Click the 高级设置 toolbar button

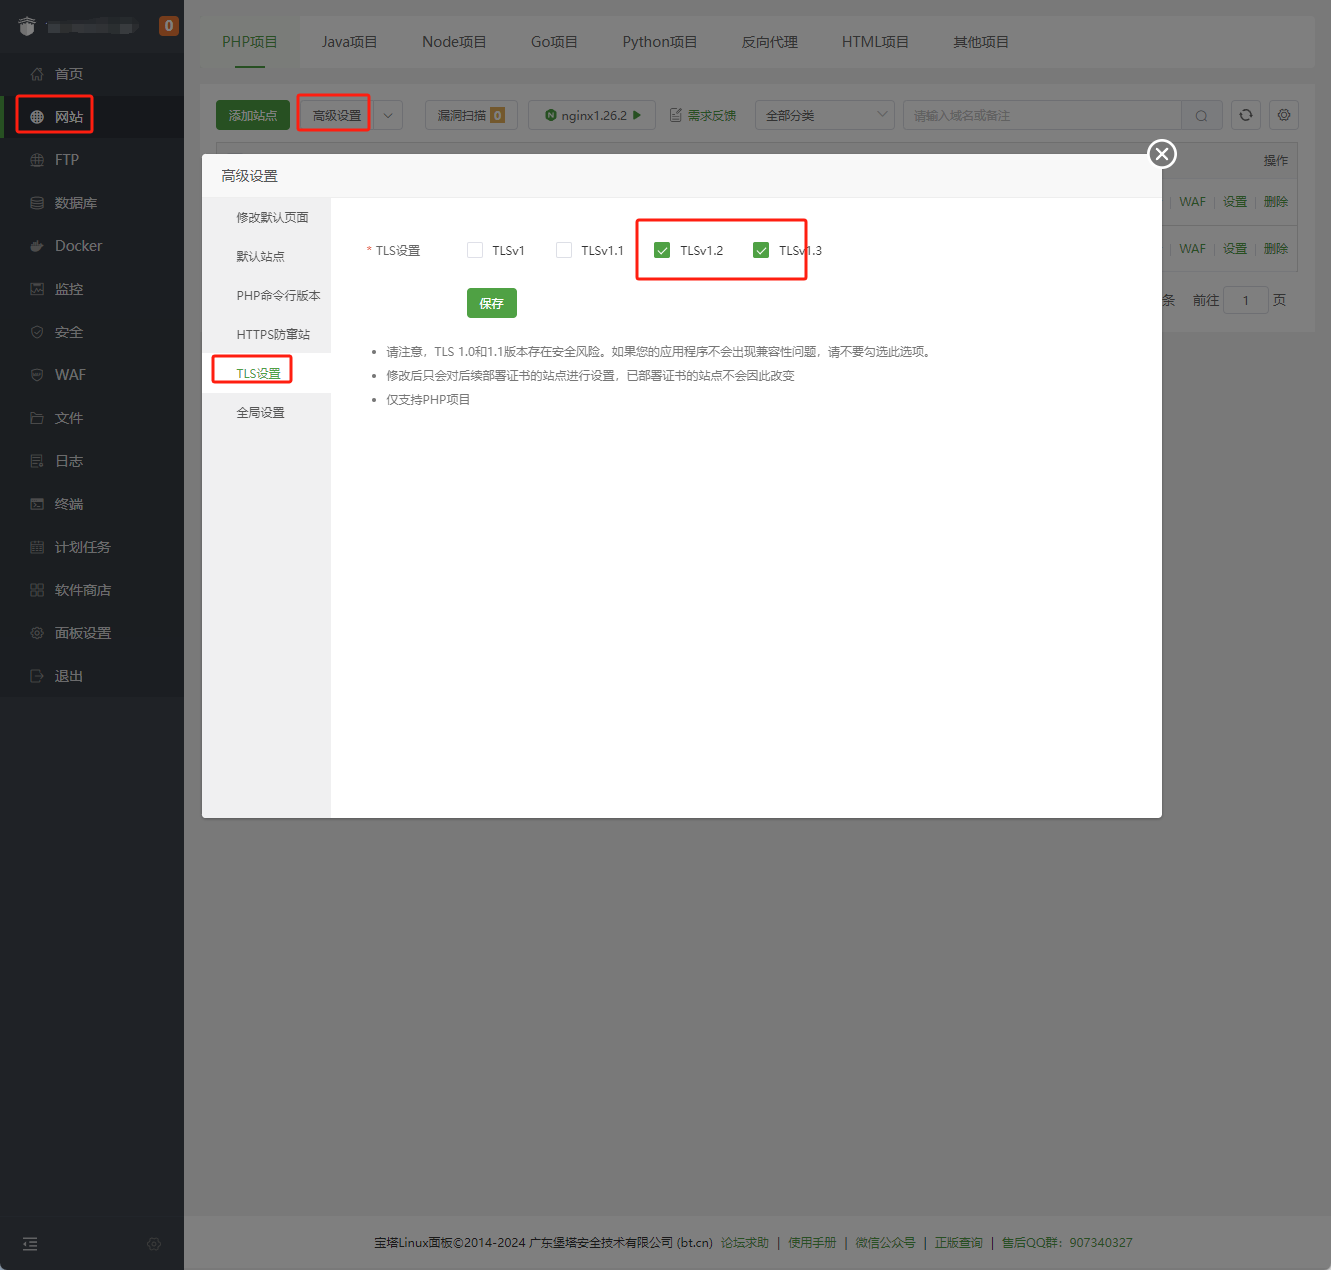click(x=337, y=115)
